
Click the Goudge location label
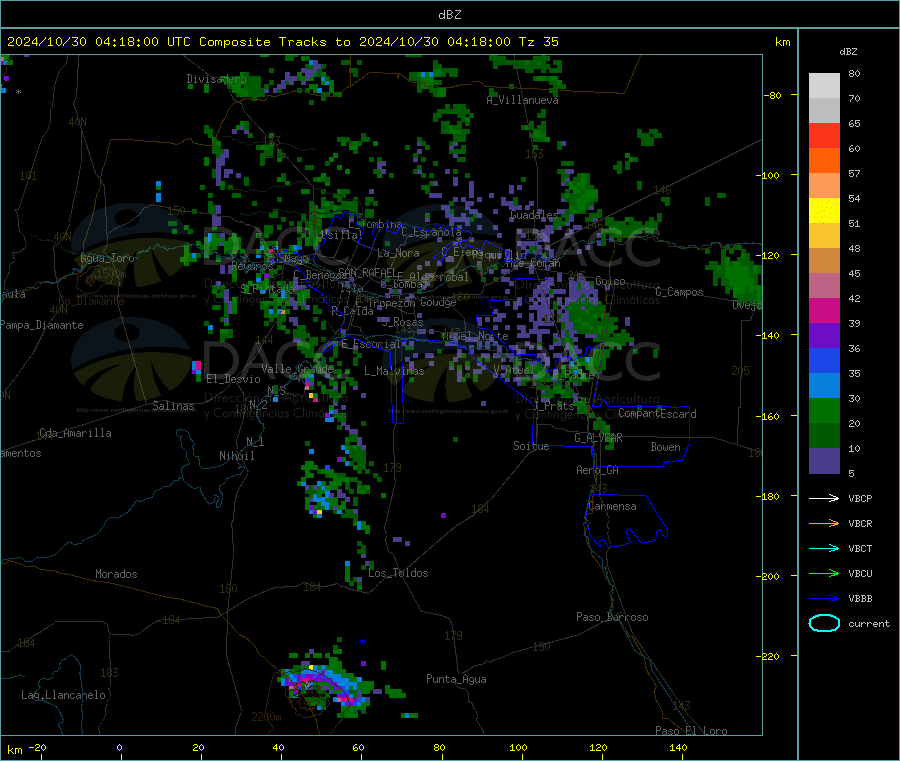[x=437, y=302]
